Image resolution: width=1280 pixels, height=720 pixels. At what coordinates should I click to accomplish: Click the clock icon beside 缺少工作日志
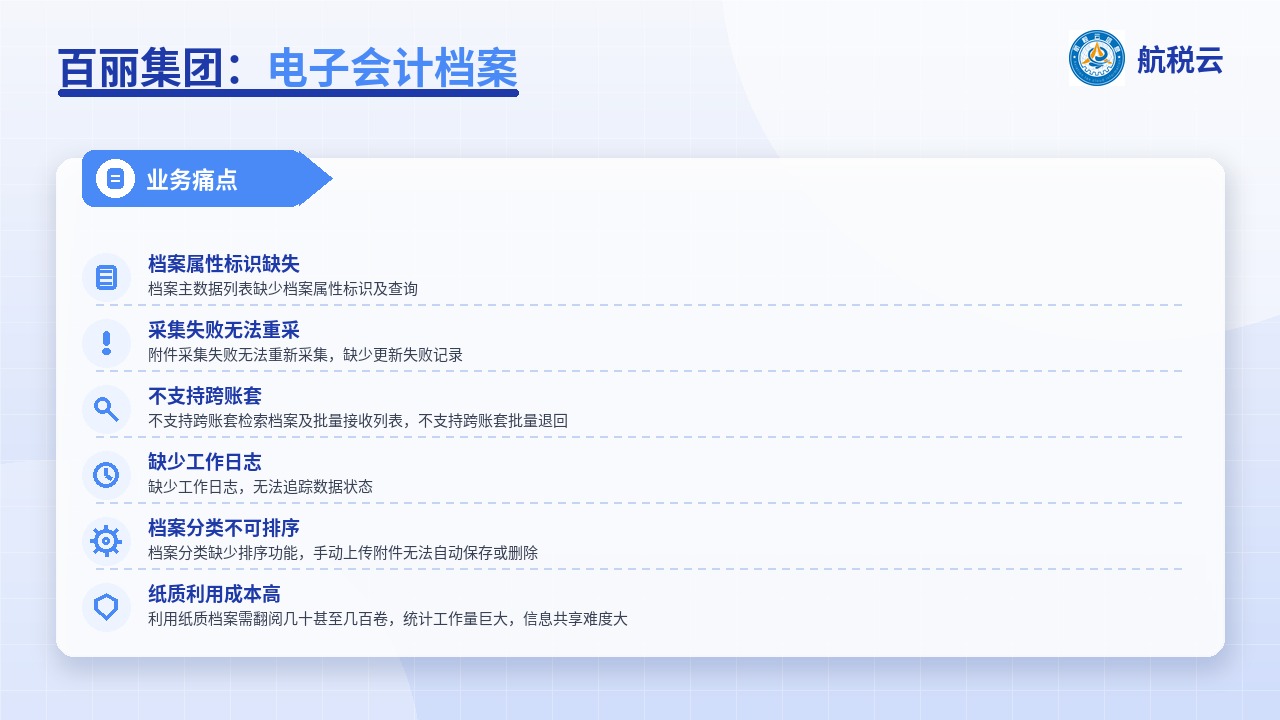106,475
